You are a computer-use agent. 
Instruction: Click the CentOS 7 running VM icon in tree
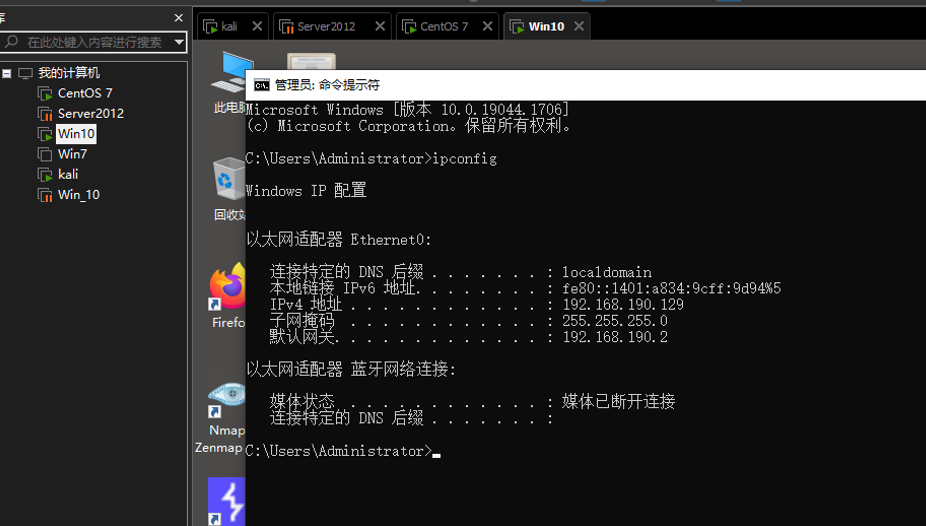coord(45,93)
